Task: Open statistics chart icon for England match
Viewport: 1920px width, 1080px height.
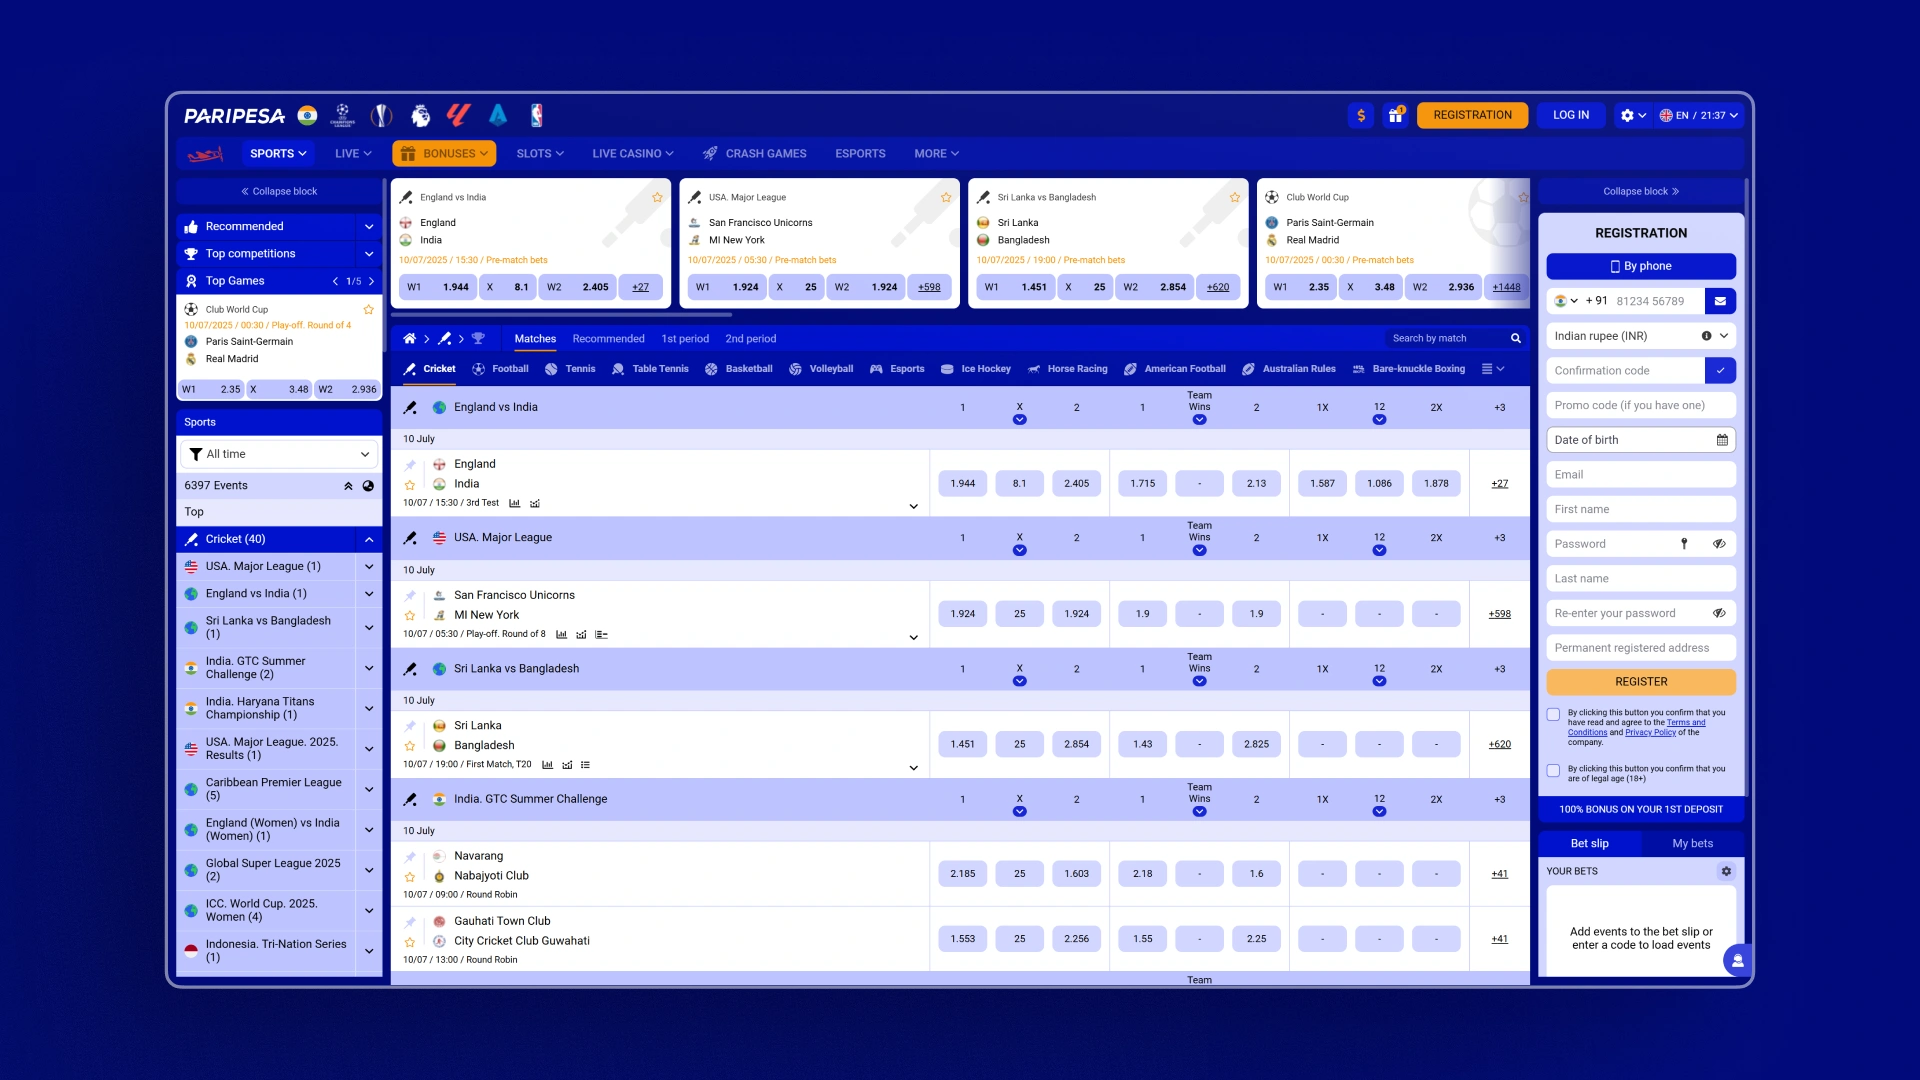Action: click(x=515, y=503)
